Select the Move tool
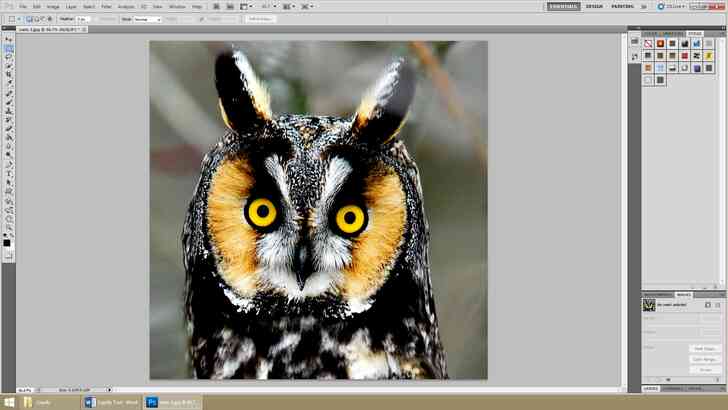The image size is (728, 410). [x=8, y=39]
